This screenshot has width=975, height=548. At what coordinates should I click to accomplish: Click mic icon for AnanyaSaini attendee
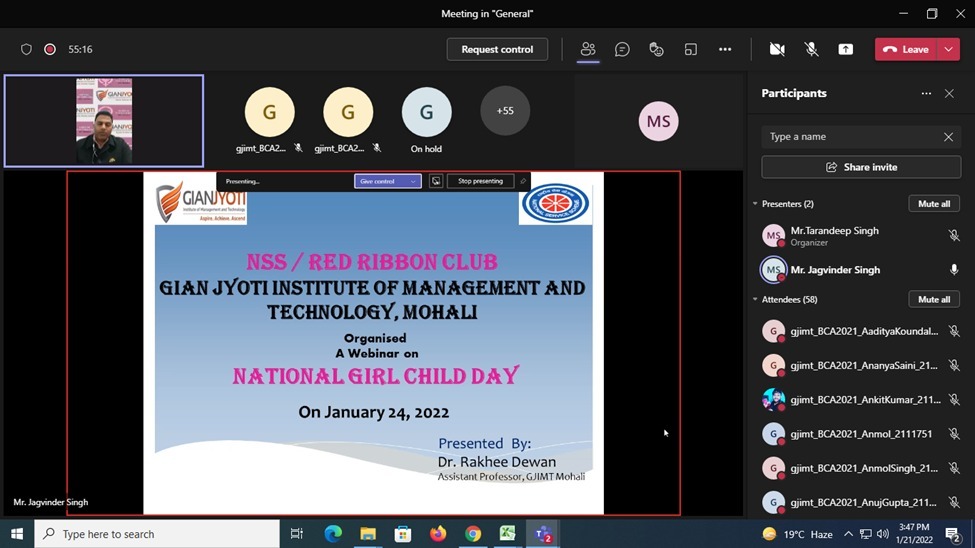pos(954,365)
